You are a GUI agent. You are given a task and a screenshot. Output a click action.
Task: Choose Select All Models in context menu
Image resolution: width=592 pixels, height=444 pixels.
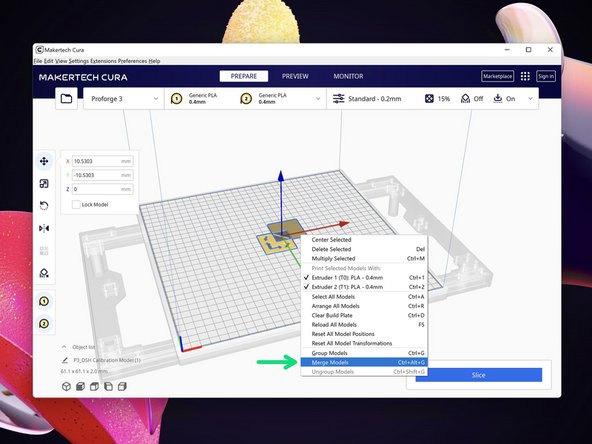(364, 297)
